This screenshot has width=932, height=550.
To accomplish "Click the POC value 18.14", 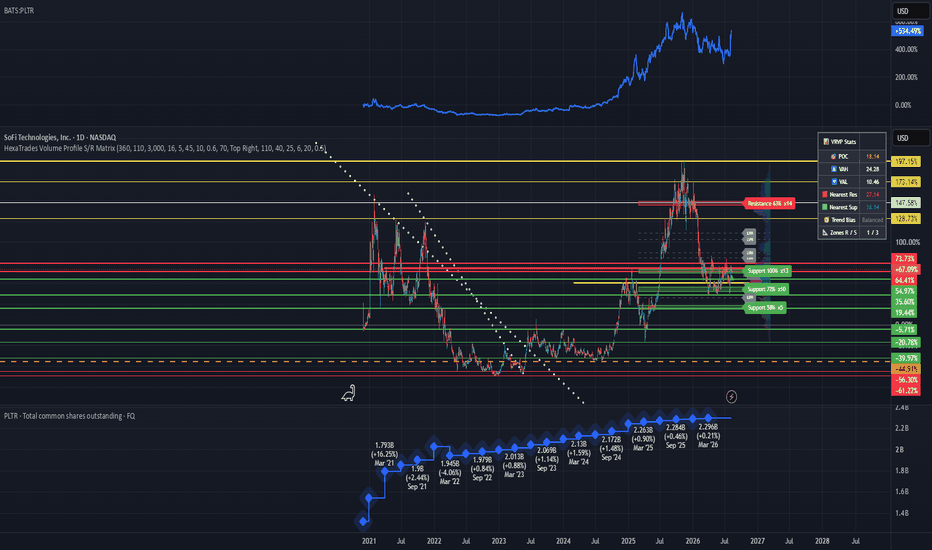I will tap(872, 156).
